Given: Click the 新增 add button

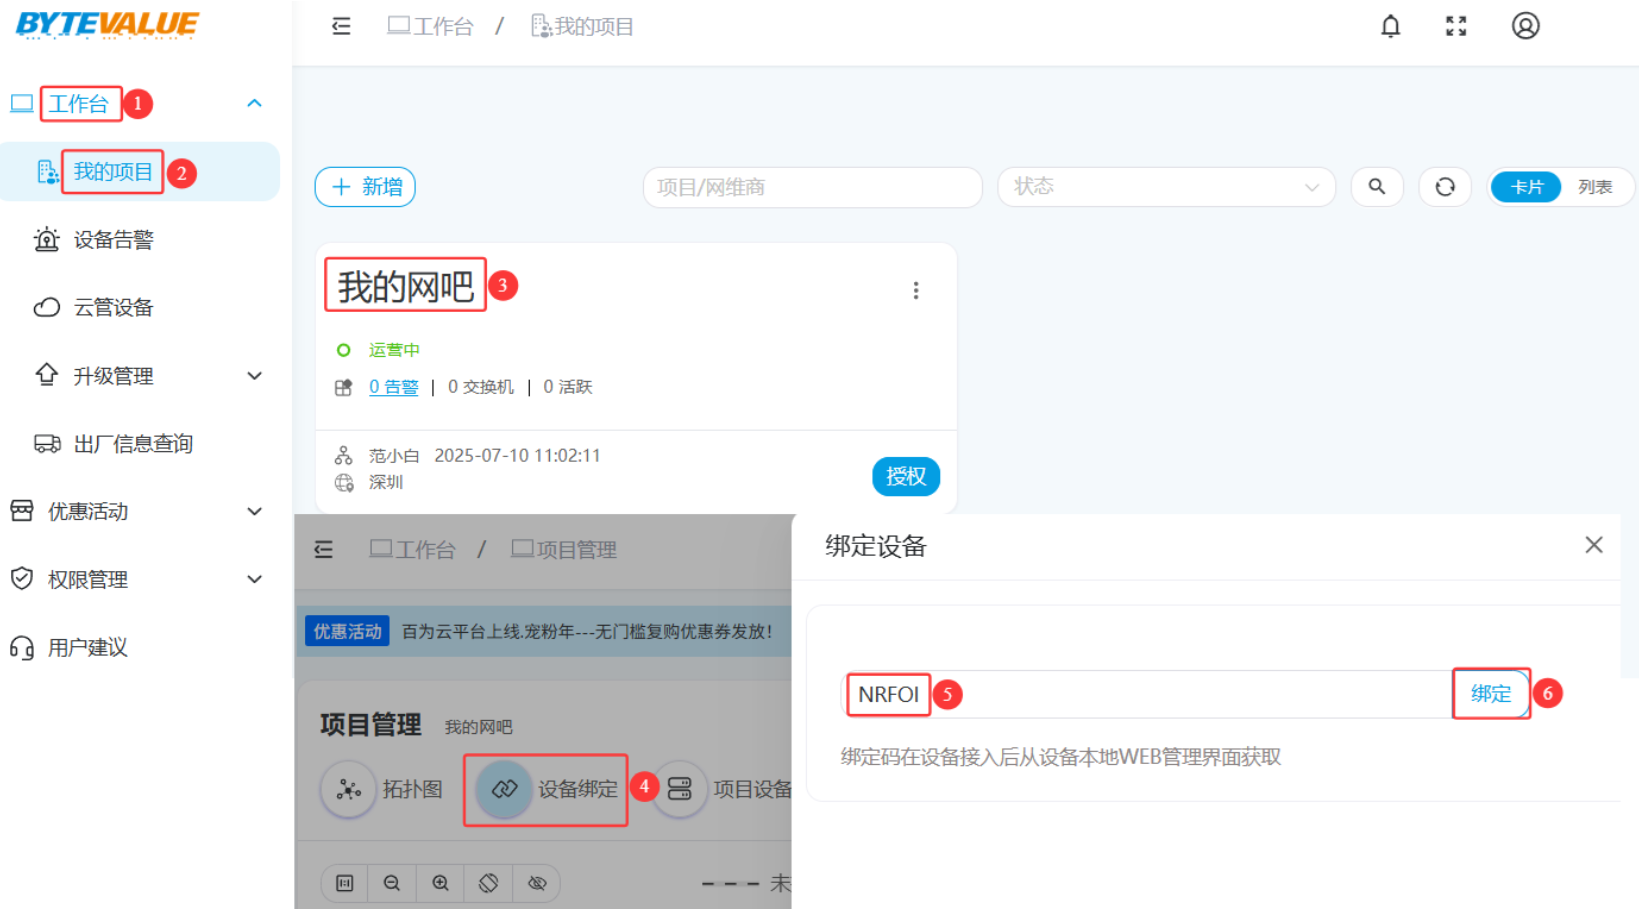Looking at the screenshot, I should pos(365,187).
